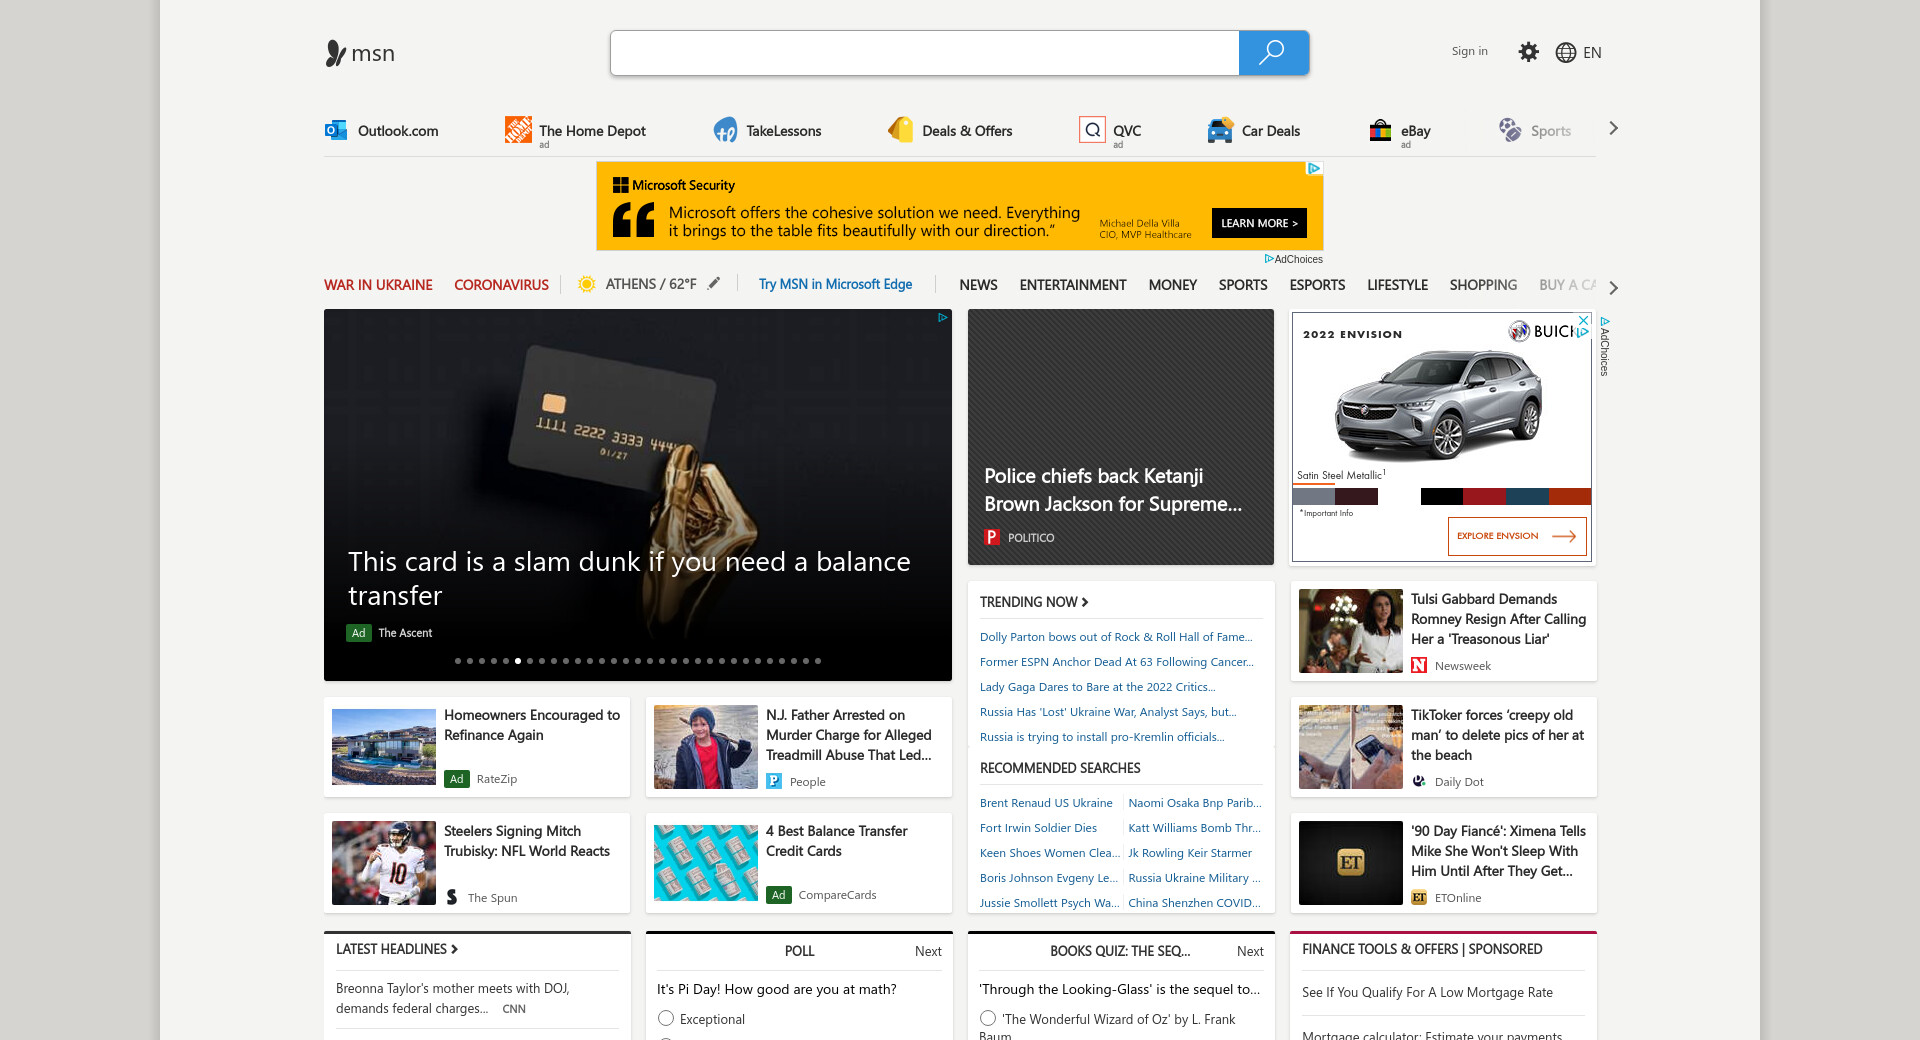Open the News category
This screenshot has width=1920, height=1040.
tap(978, 285)
